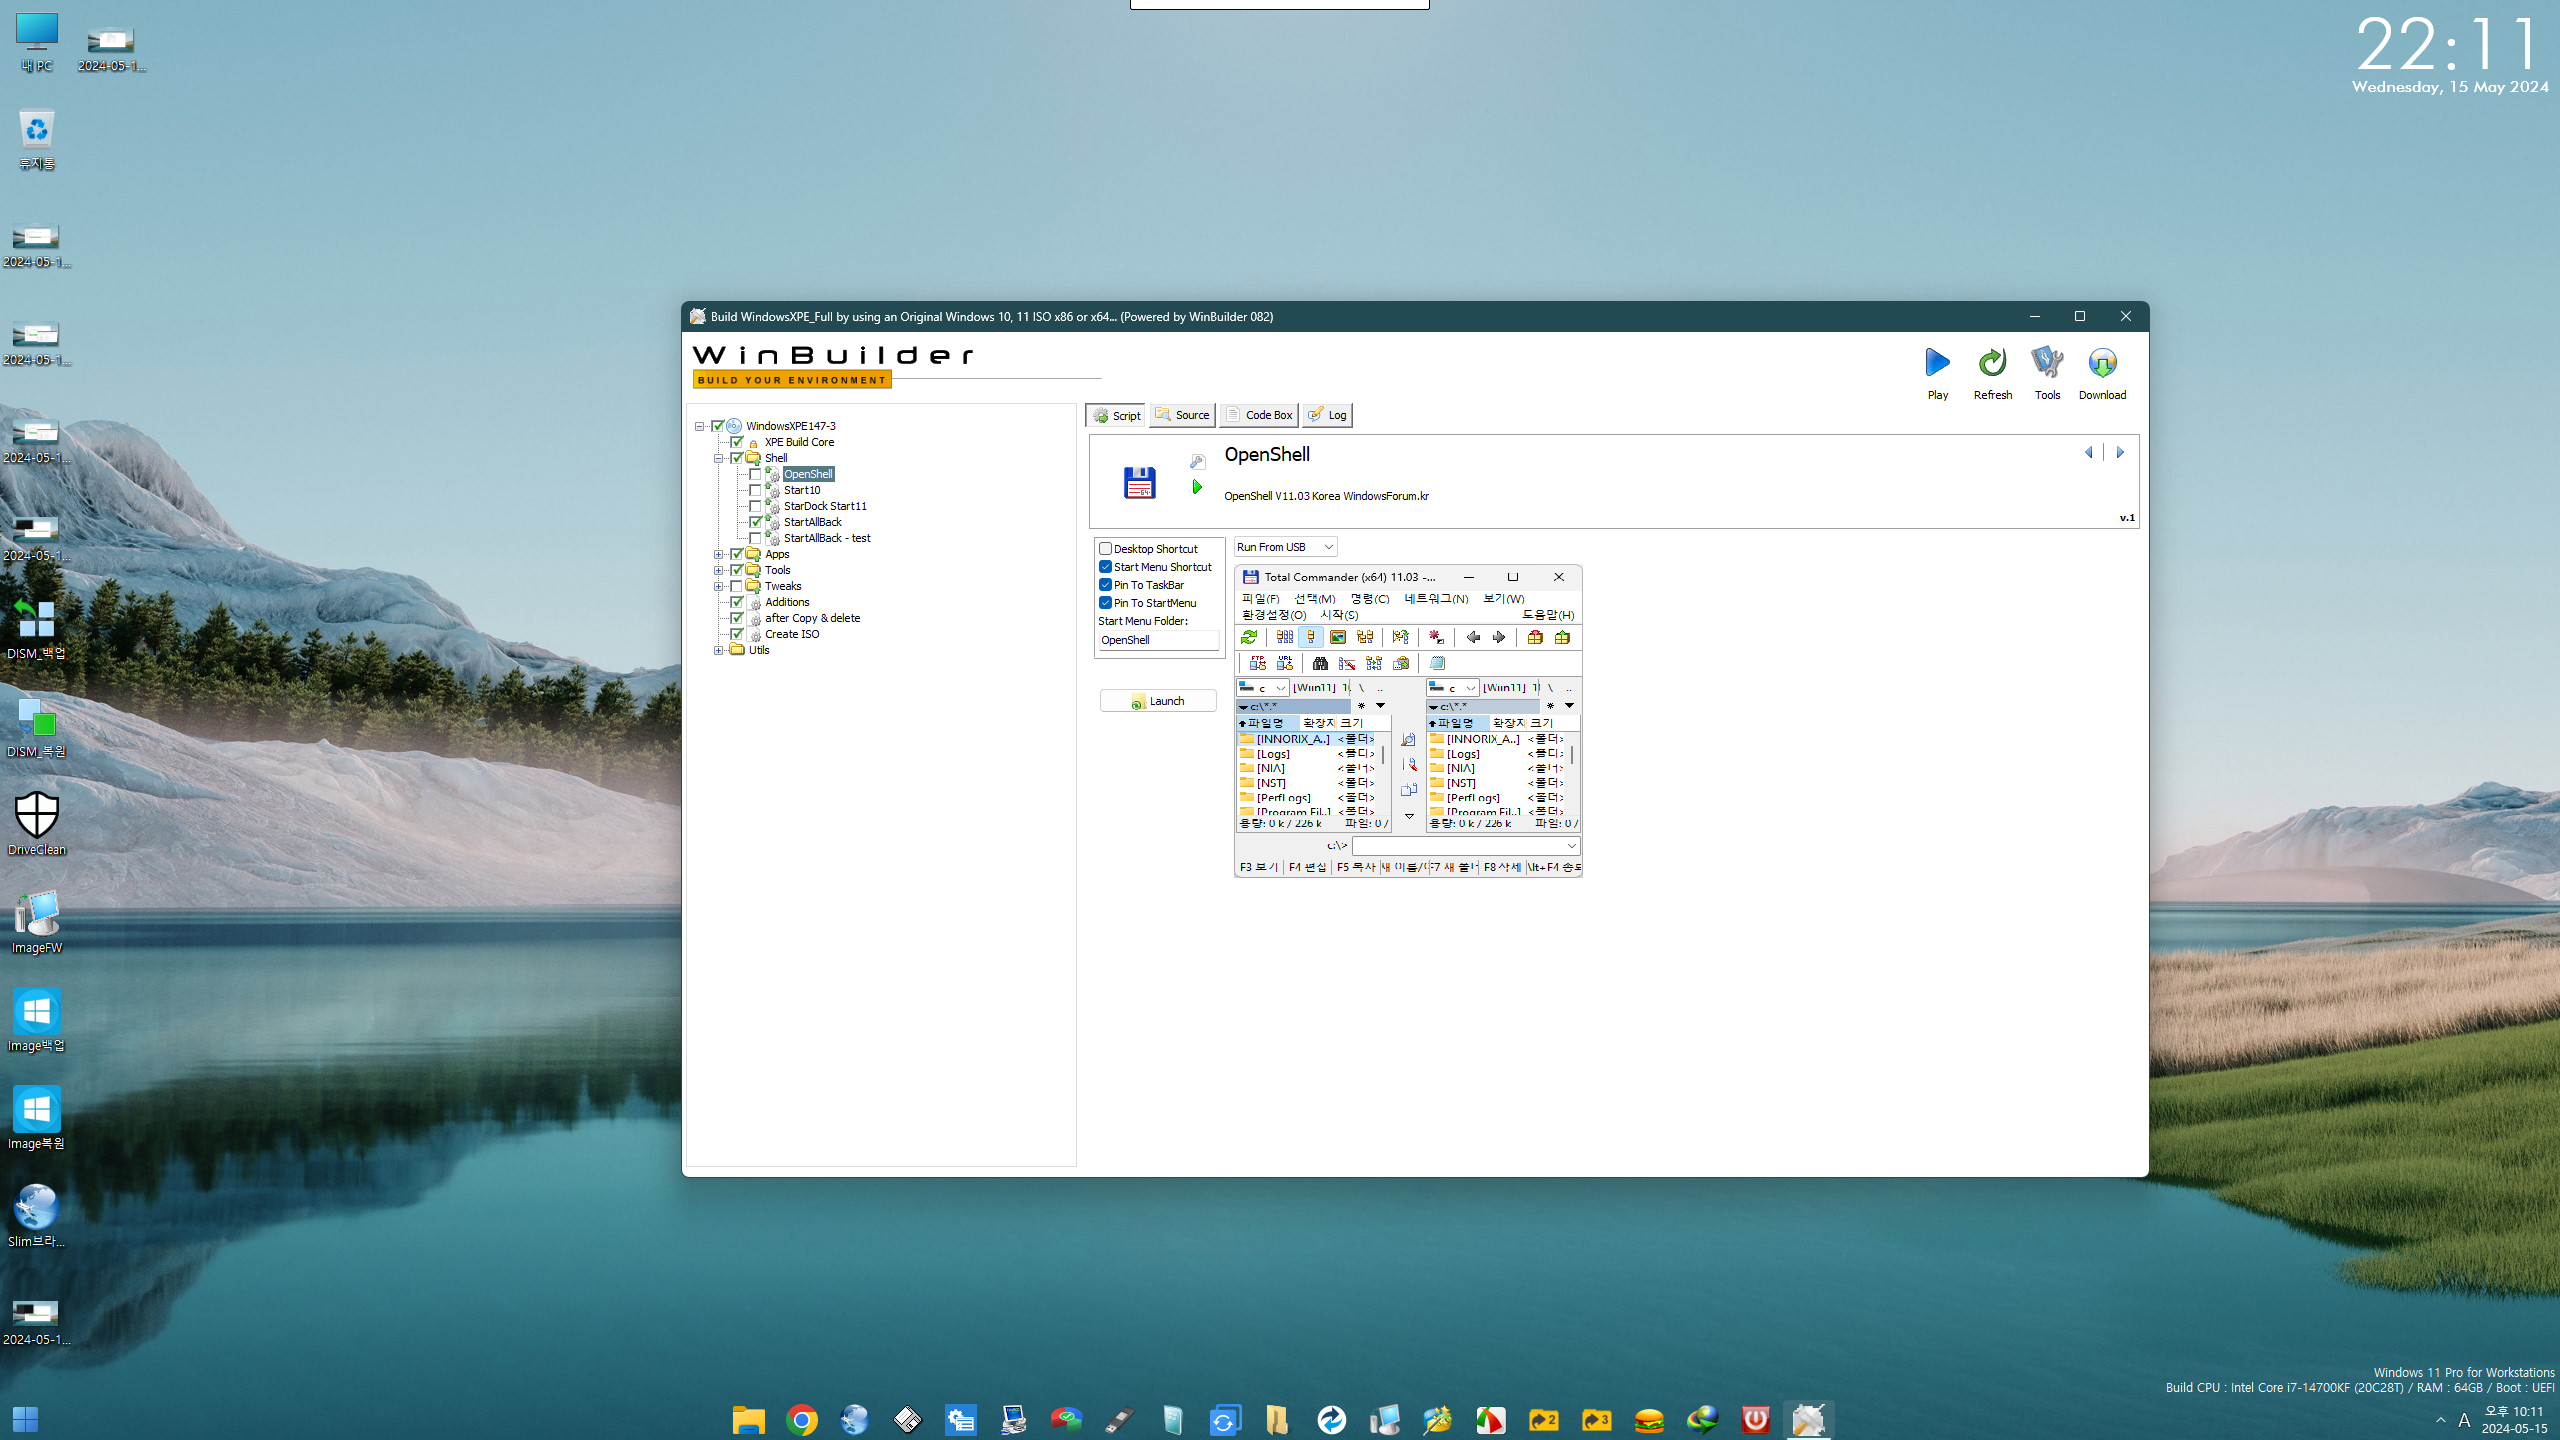Run the OpenShell script via small green arrow
Screen dimensions: 2560x1440
(1197, 487)
